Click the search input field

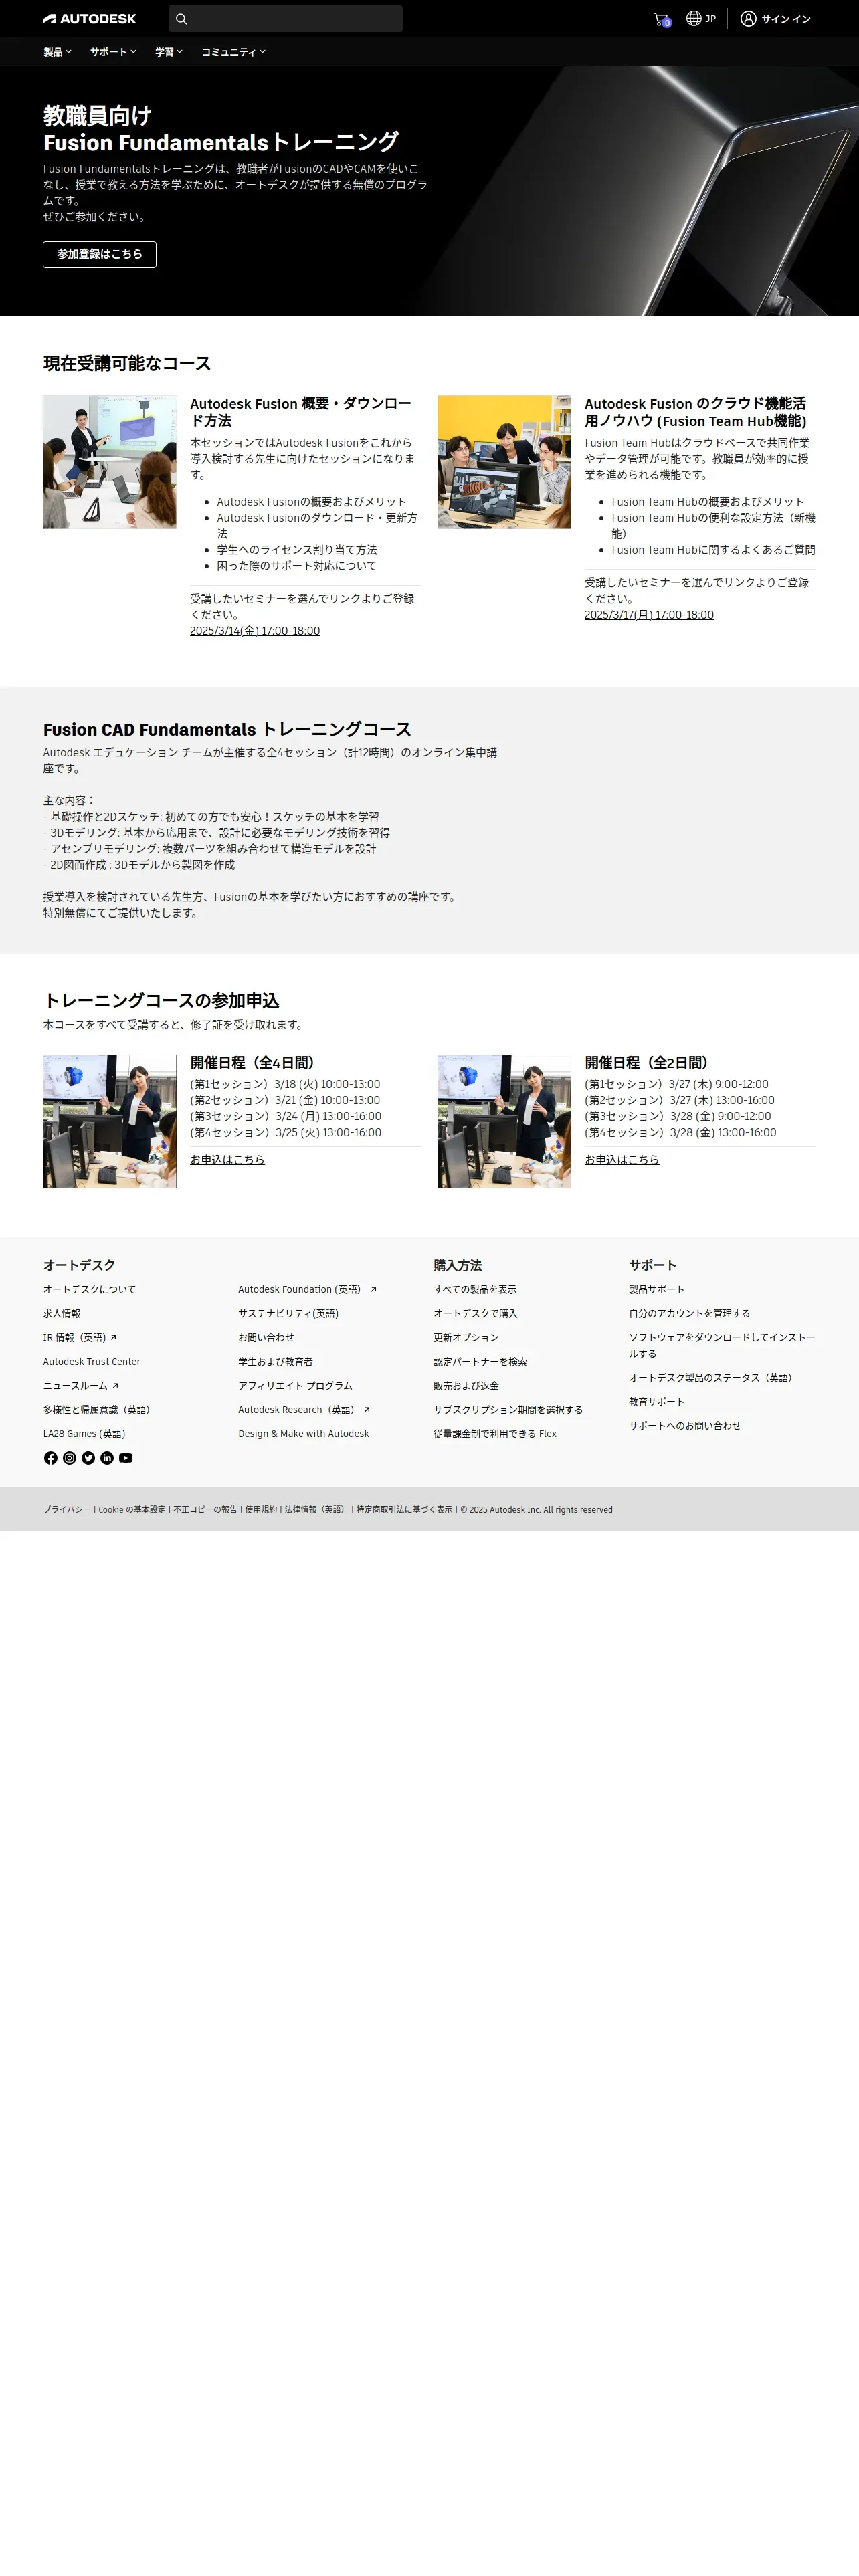point(286,19)
